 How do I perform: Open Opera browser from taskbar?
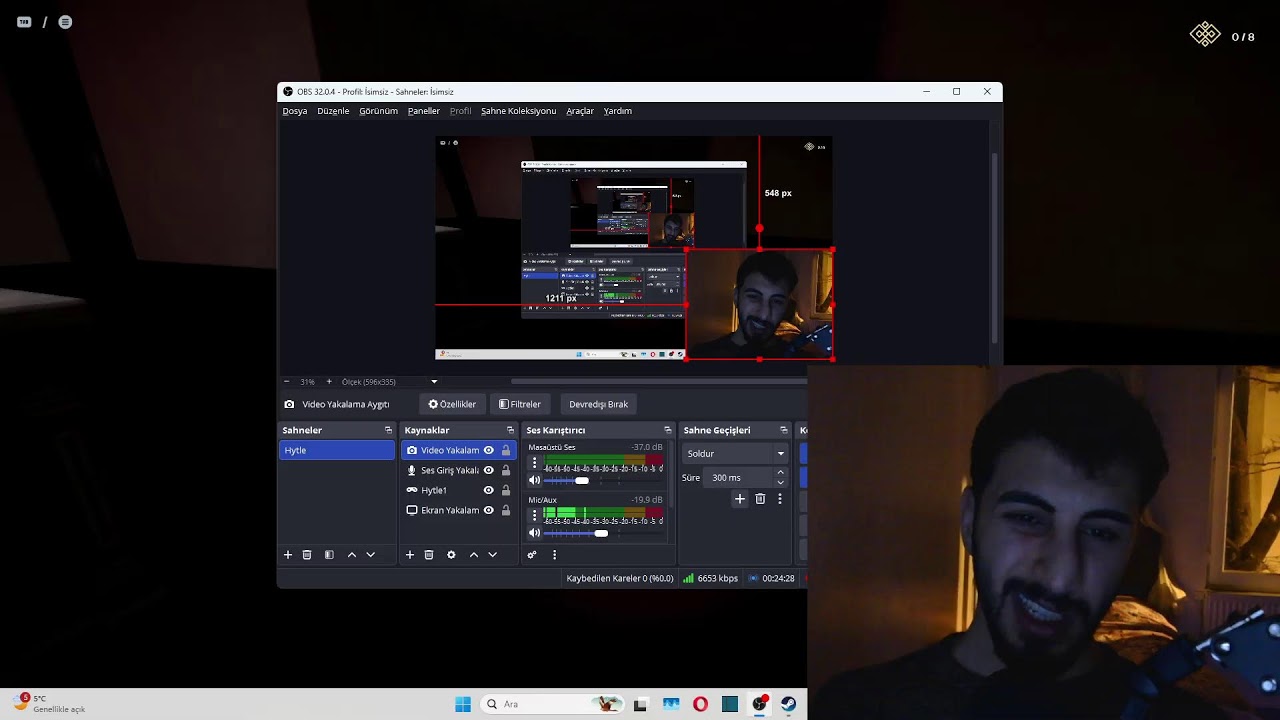(x=700, y=704)
